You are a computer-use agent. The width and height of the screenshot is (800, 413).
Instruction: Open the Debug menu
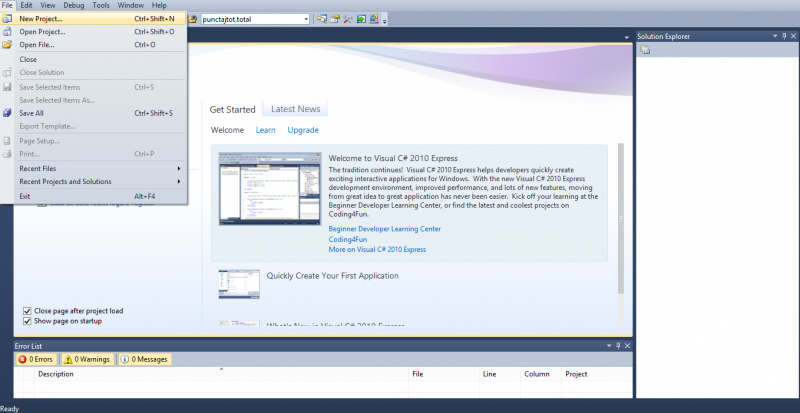[x=74, y=5]
